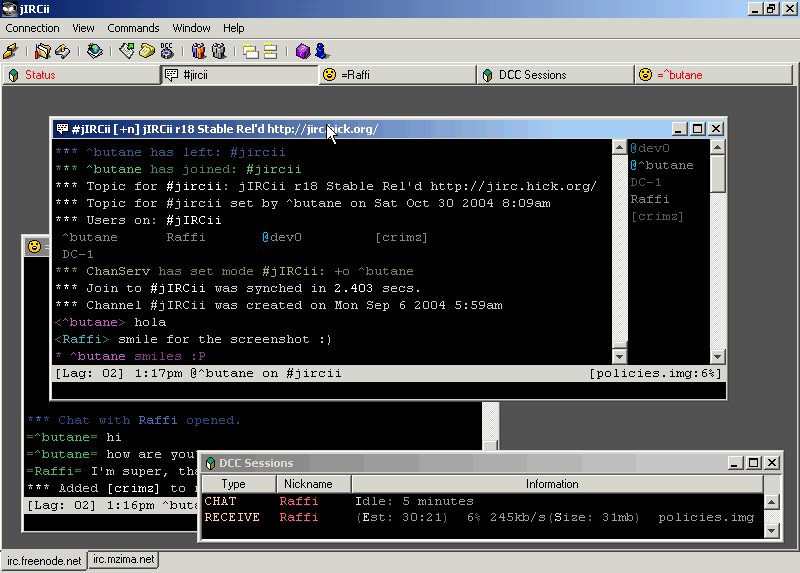Screen dimensions: 800x573
Task: Switch to the #jircii channel tab
Action: pos(239,75)
